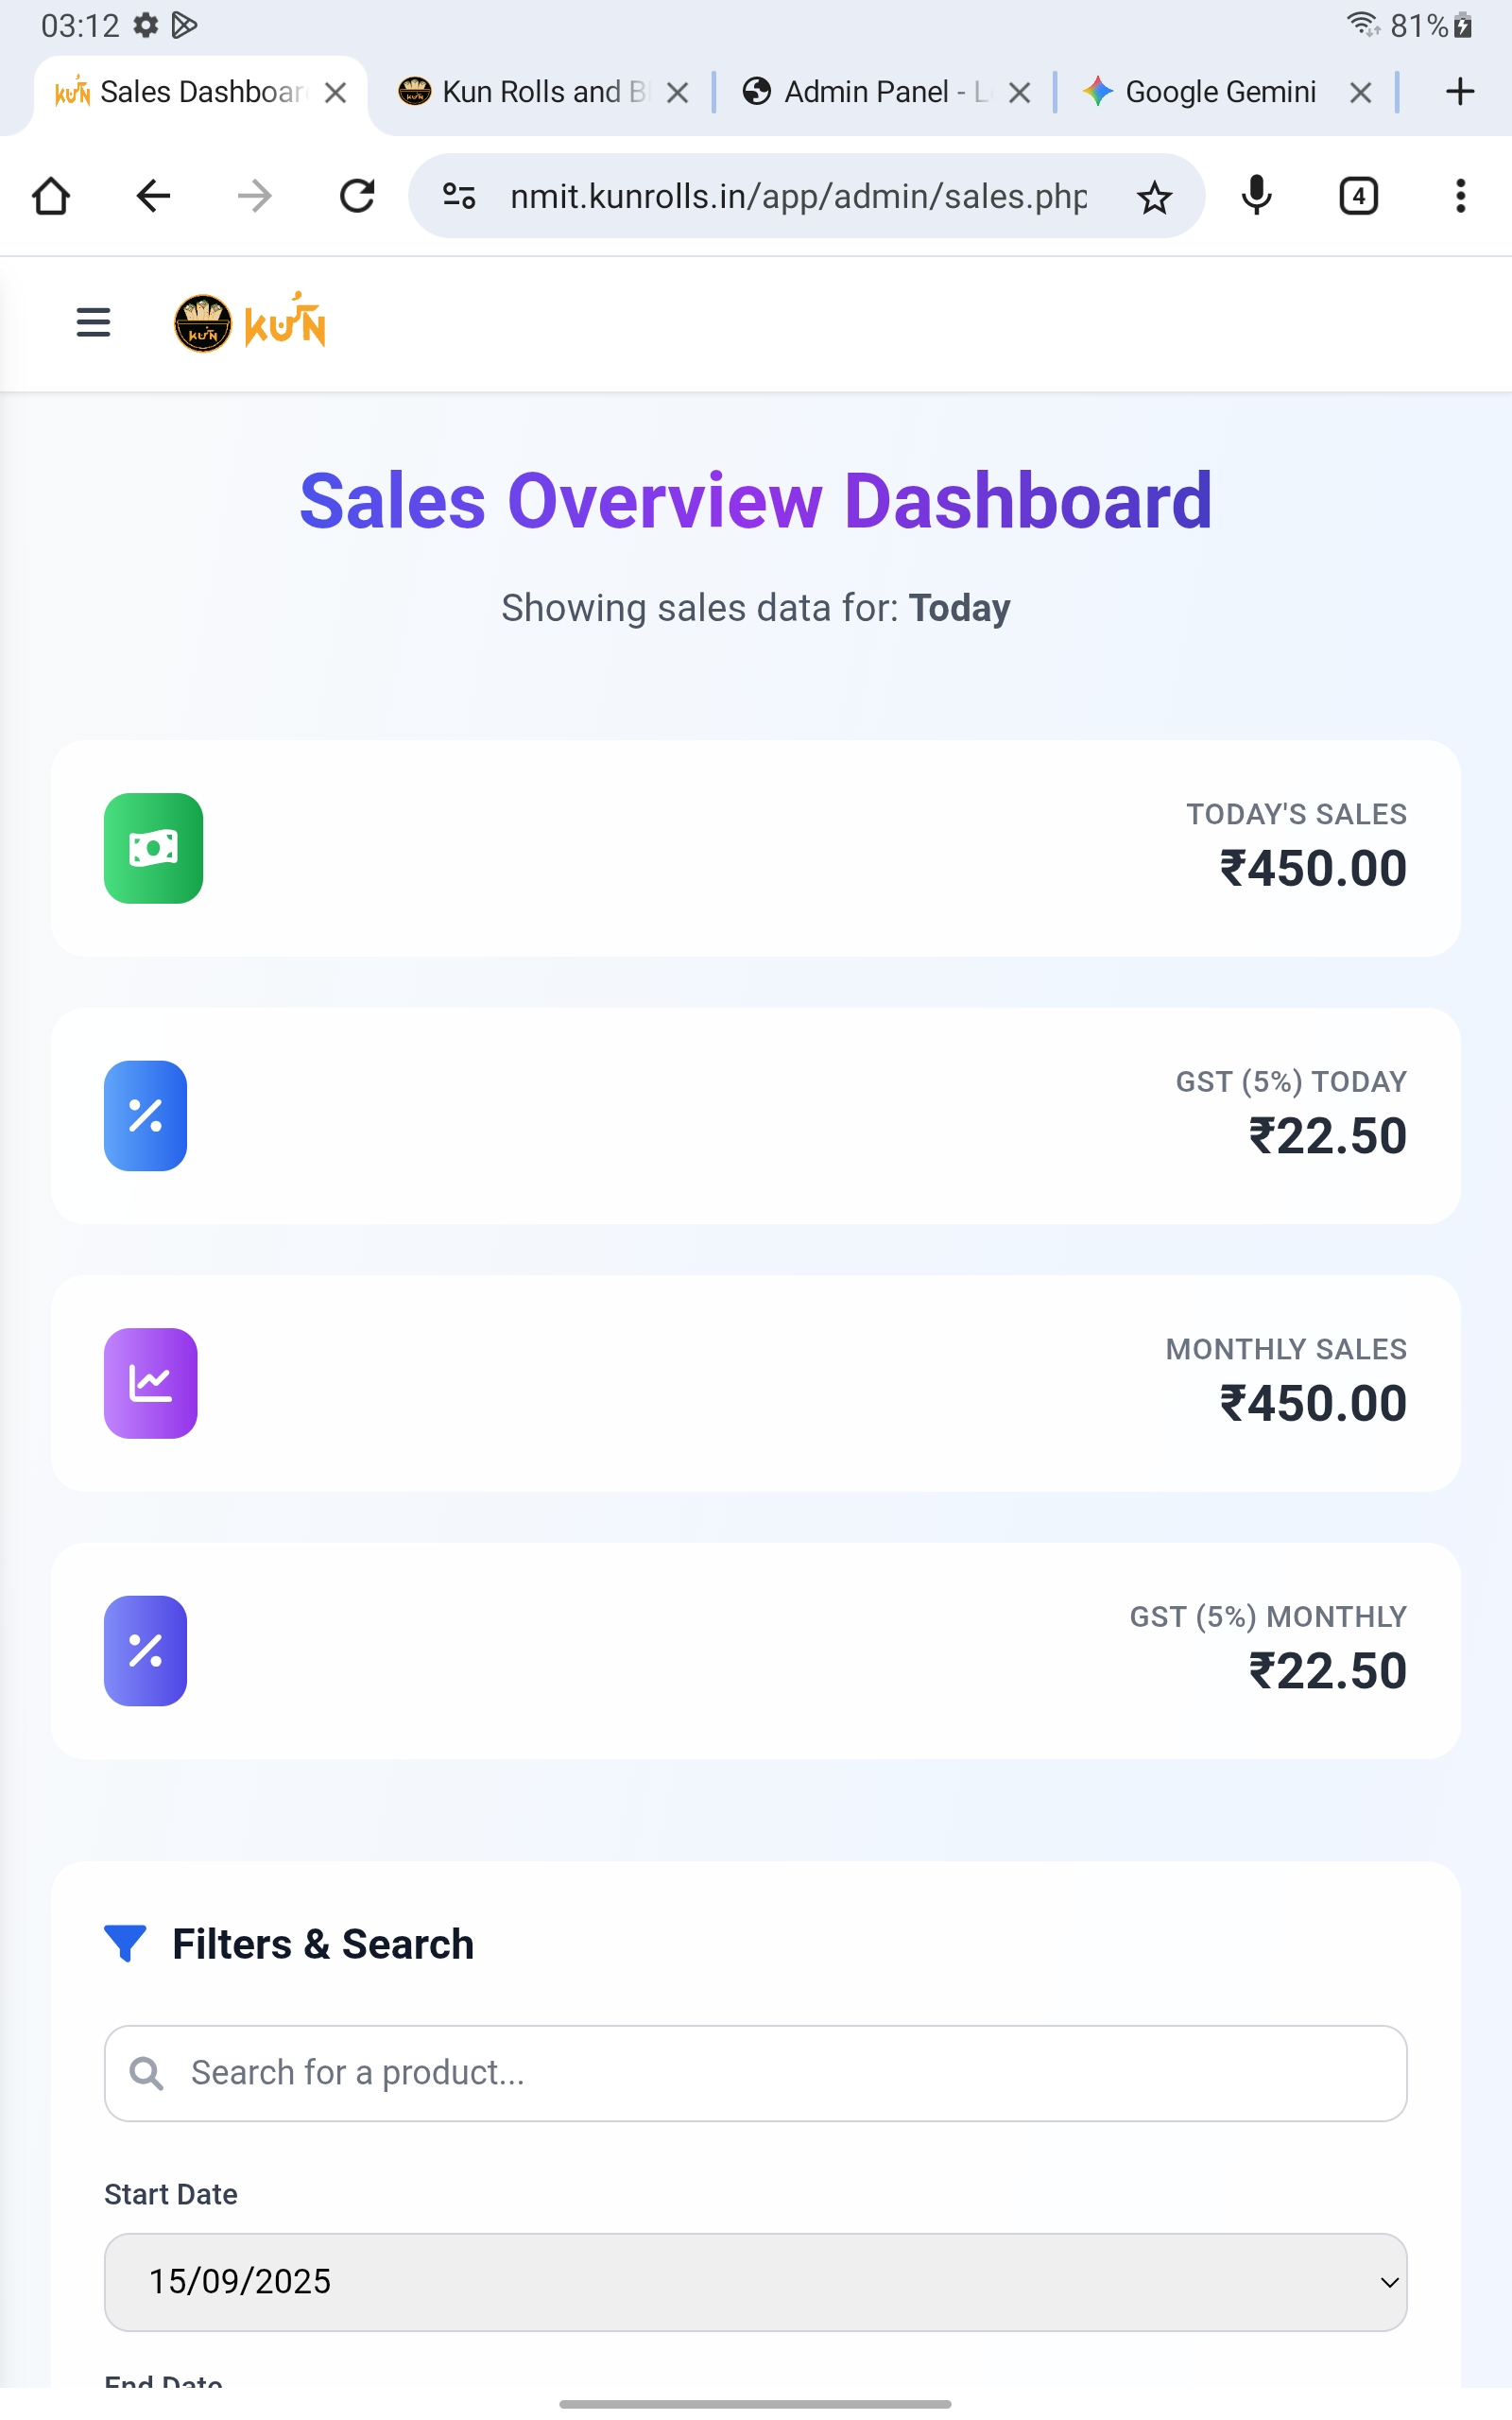Image resolution: width=1512 pixels, height=2420 pixels.
Task: Go back to the previous page
Action: (152, 196)
